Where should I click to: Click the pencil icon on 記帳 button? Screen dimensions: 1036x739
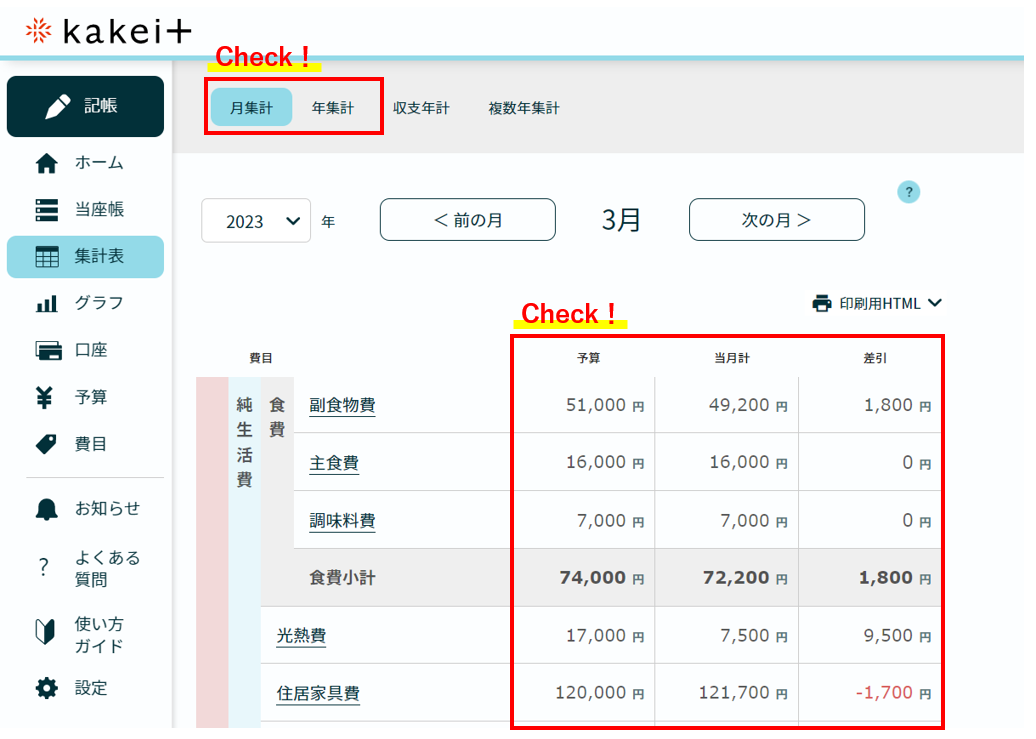[x=58, y=107]
